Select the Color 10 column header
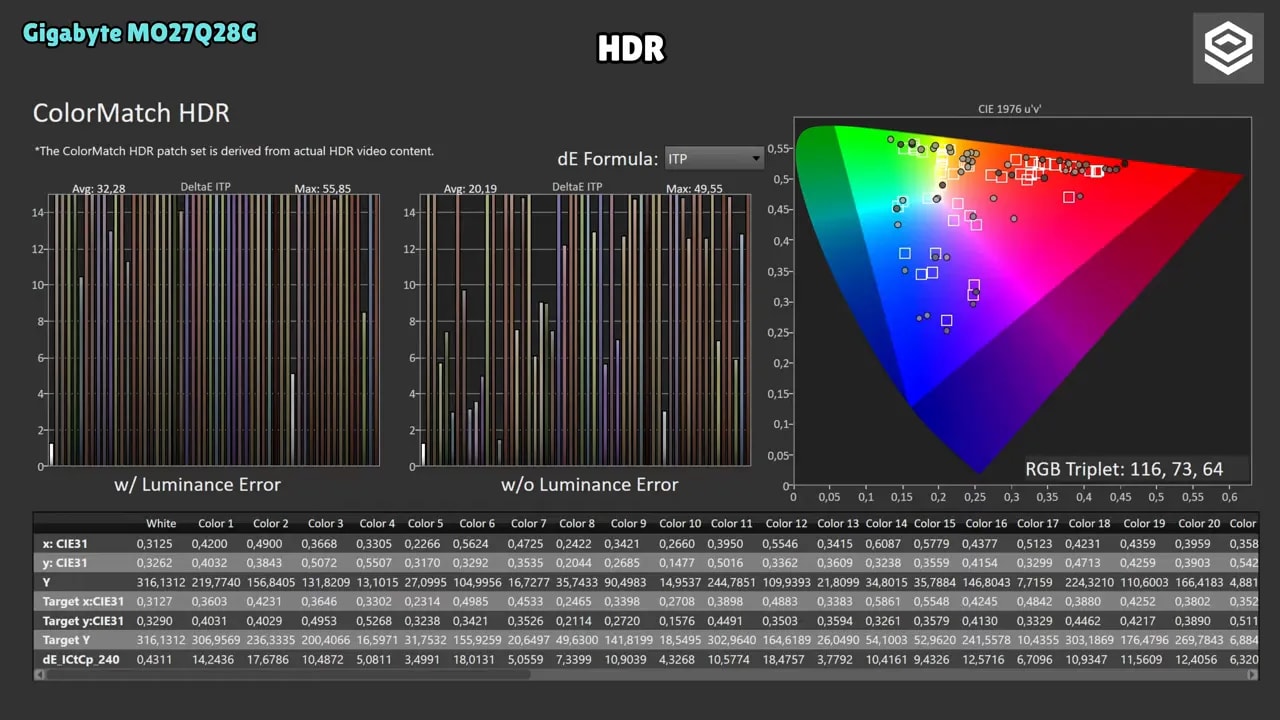The image size is (1280, 720). tap(680, 523)
